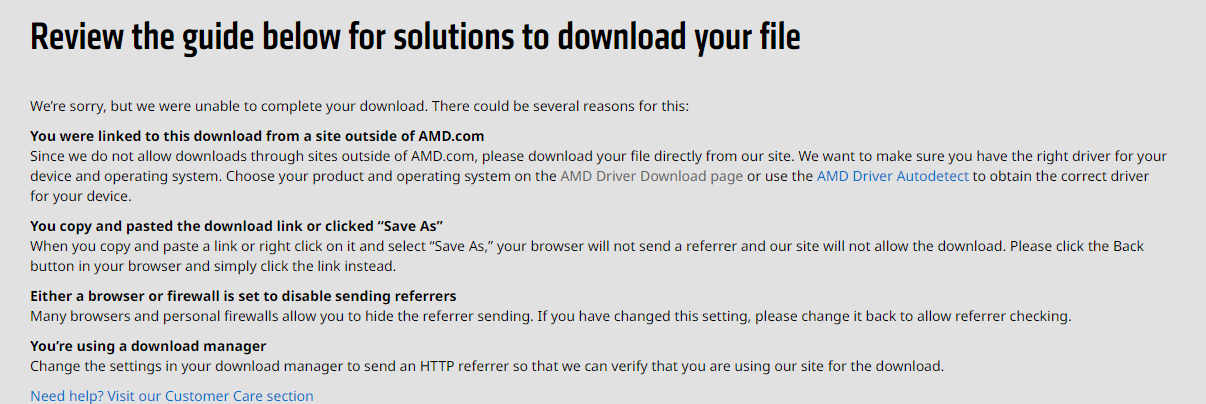Click the main heading about download solutions
This screenshot has height=404, width=1206.
coord(415,37)
